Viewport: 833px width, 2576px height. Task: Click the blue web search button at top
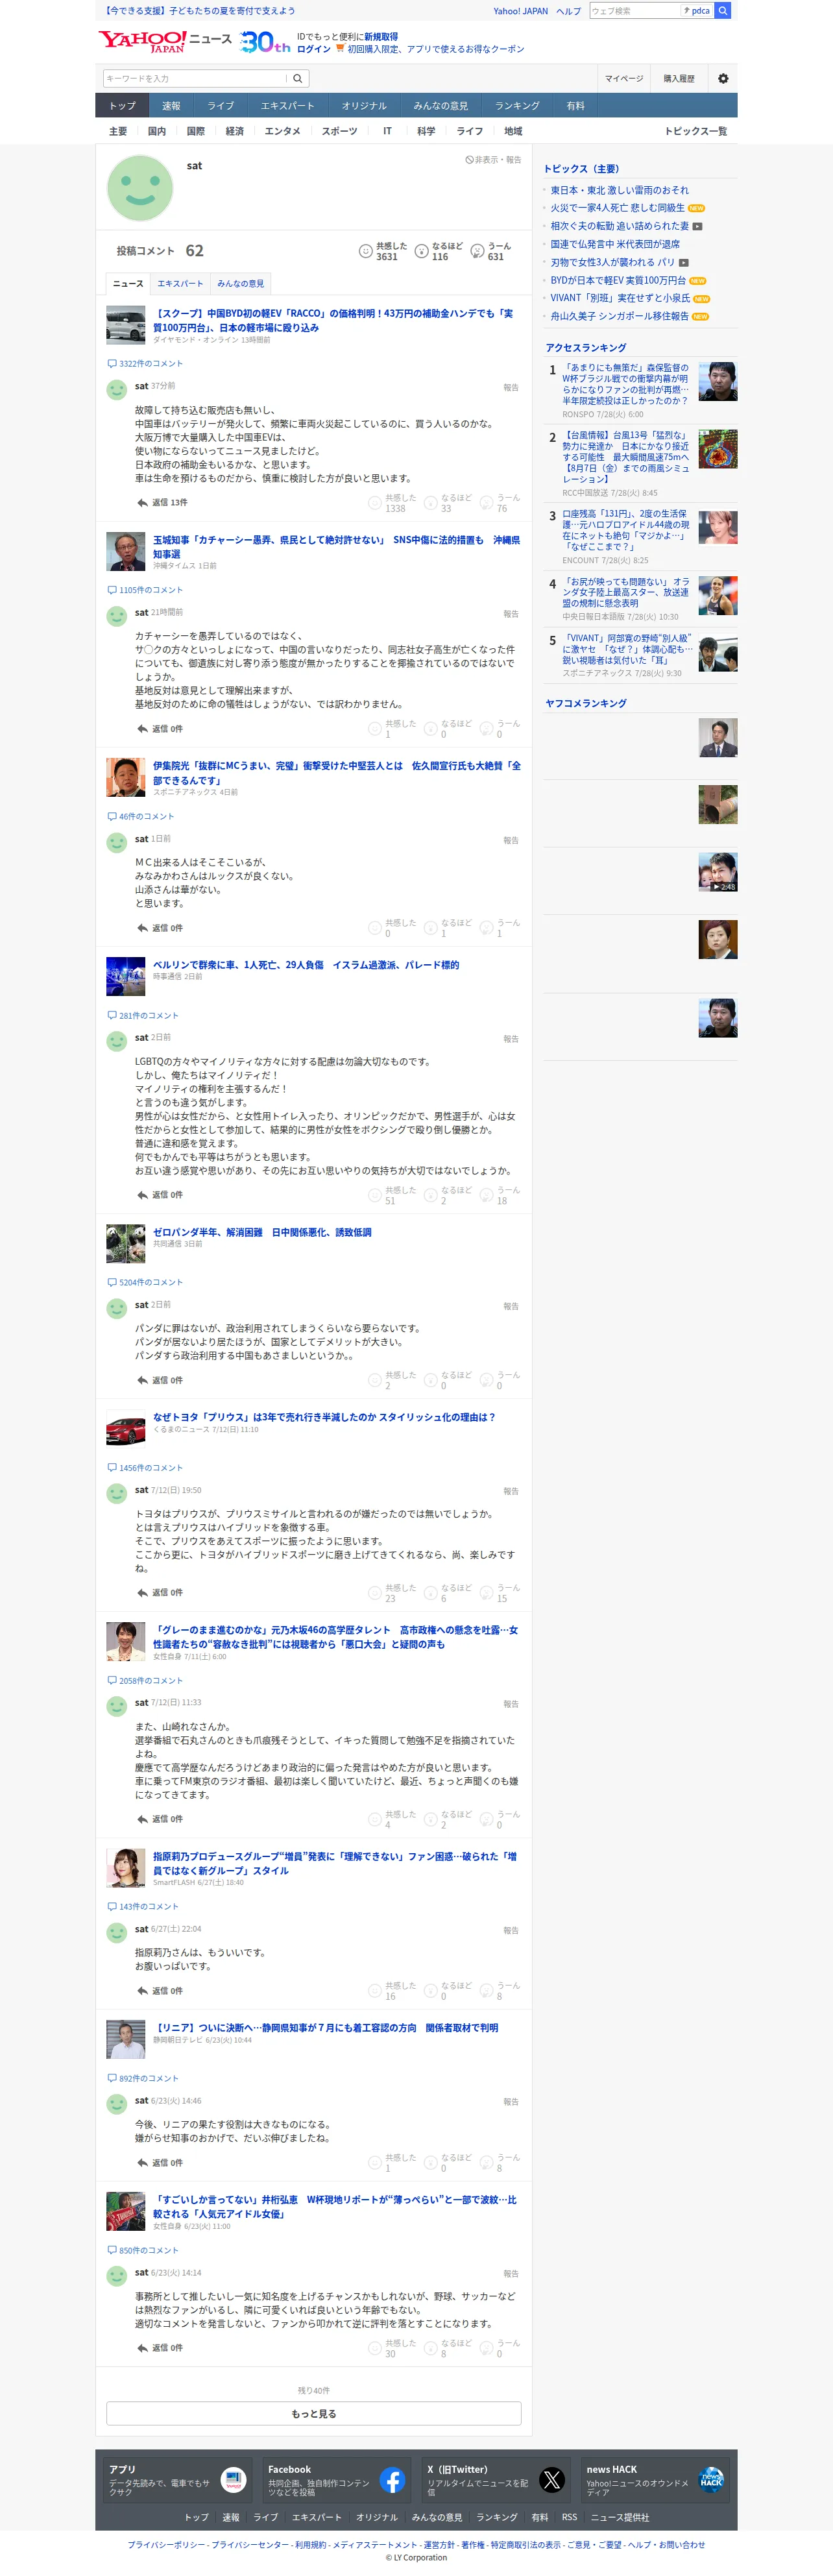point(722,10)
